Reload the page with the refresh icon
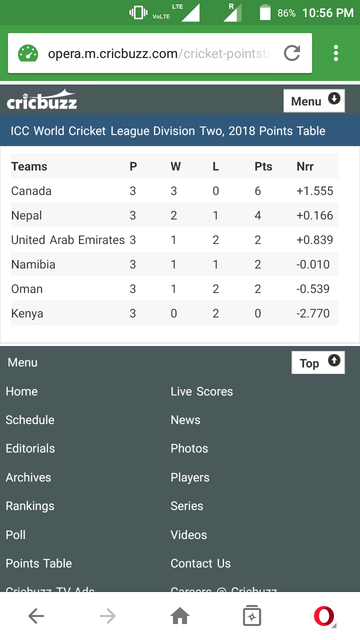360x640 pixels. coord(292,53)
